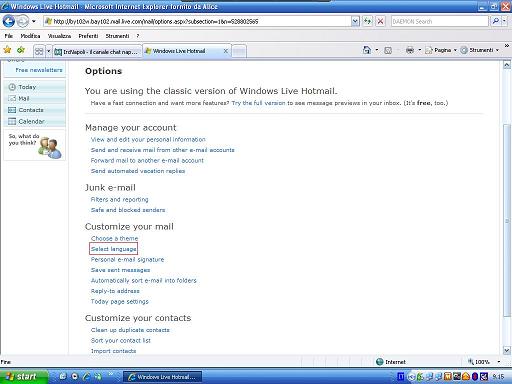Open 'Forward mail to another e-mail account'
The height and width of the screenshot is (384, 512).
pyautogui.click(x=147, y=161)
